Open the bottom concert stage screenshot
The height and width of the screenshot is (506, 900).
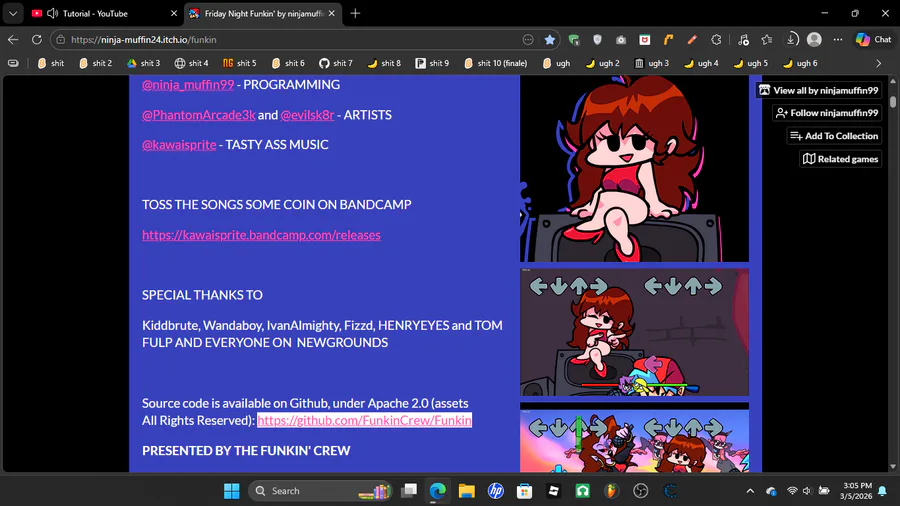634,437
